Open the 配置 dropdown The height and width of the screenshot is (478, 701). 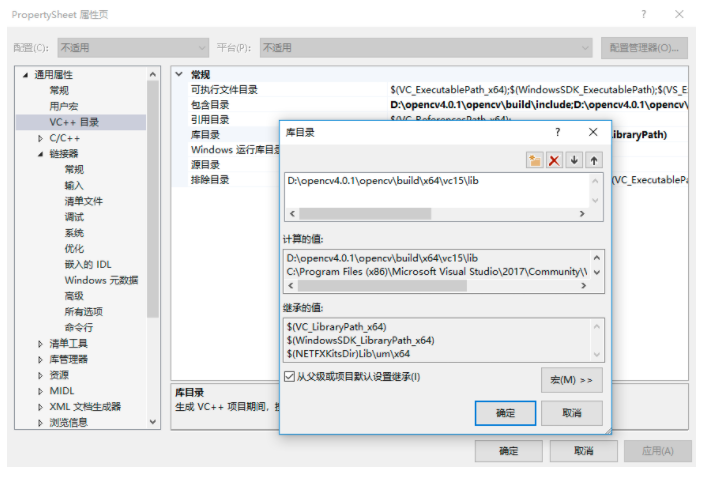(133, 47)
